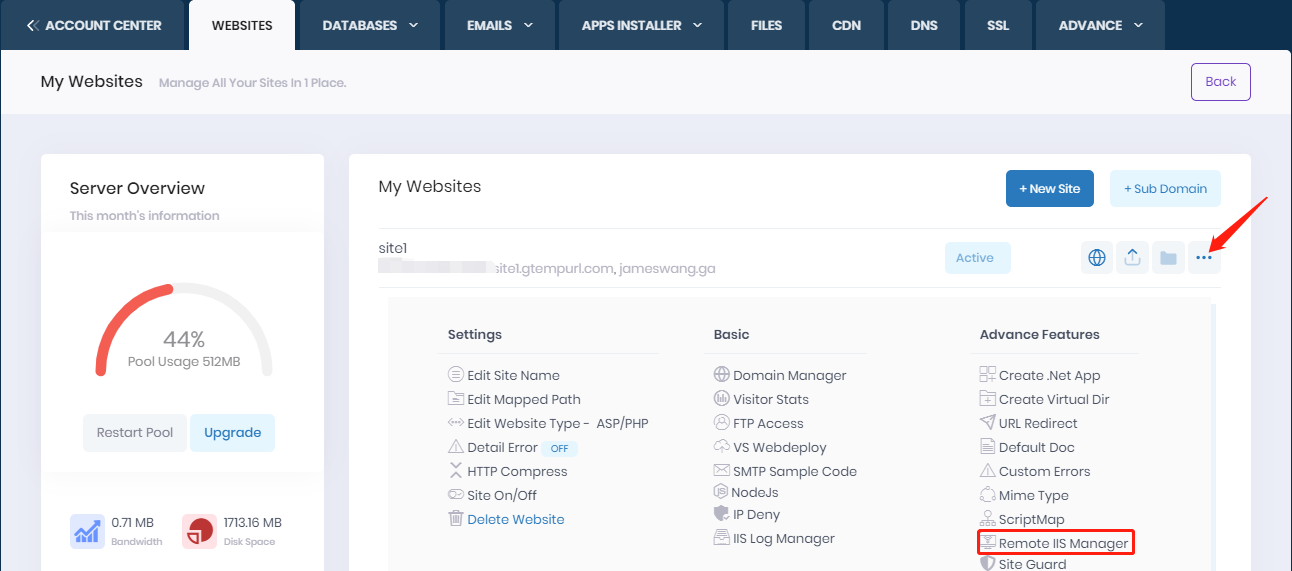Expand the Emails dropdown menu

point(500,25)
